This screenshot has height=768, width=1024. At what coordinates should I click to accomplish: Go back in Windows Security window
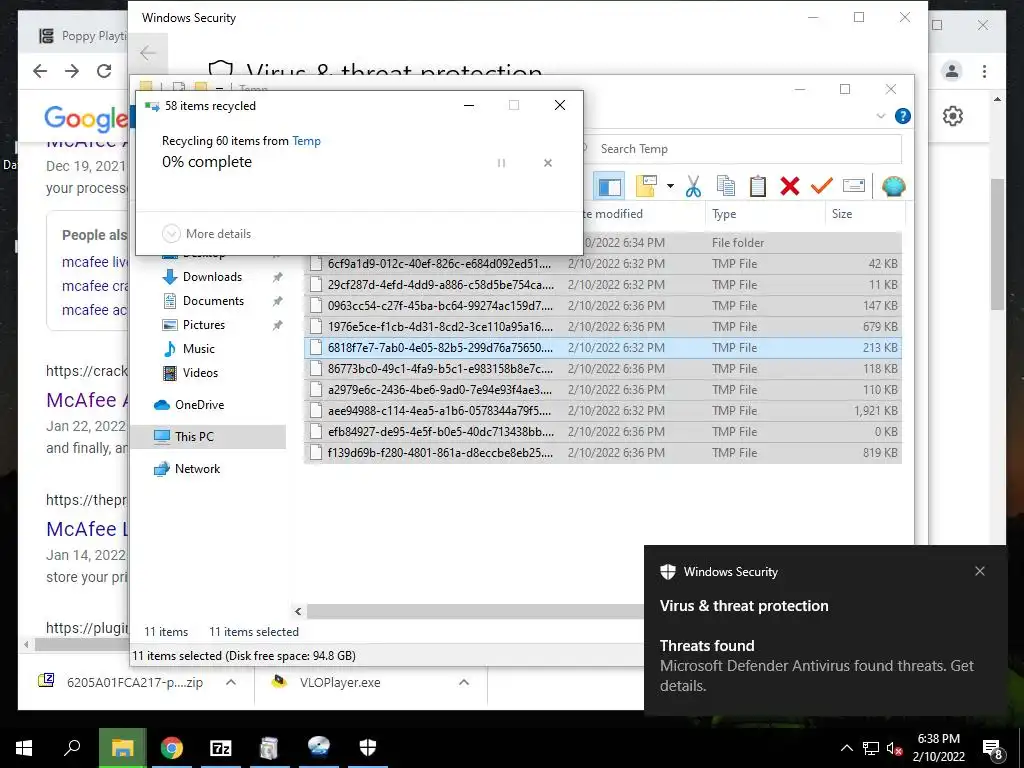(x=148, y=53)
